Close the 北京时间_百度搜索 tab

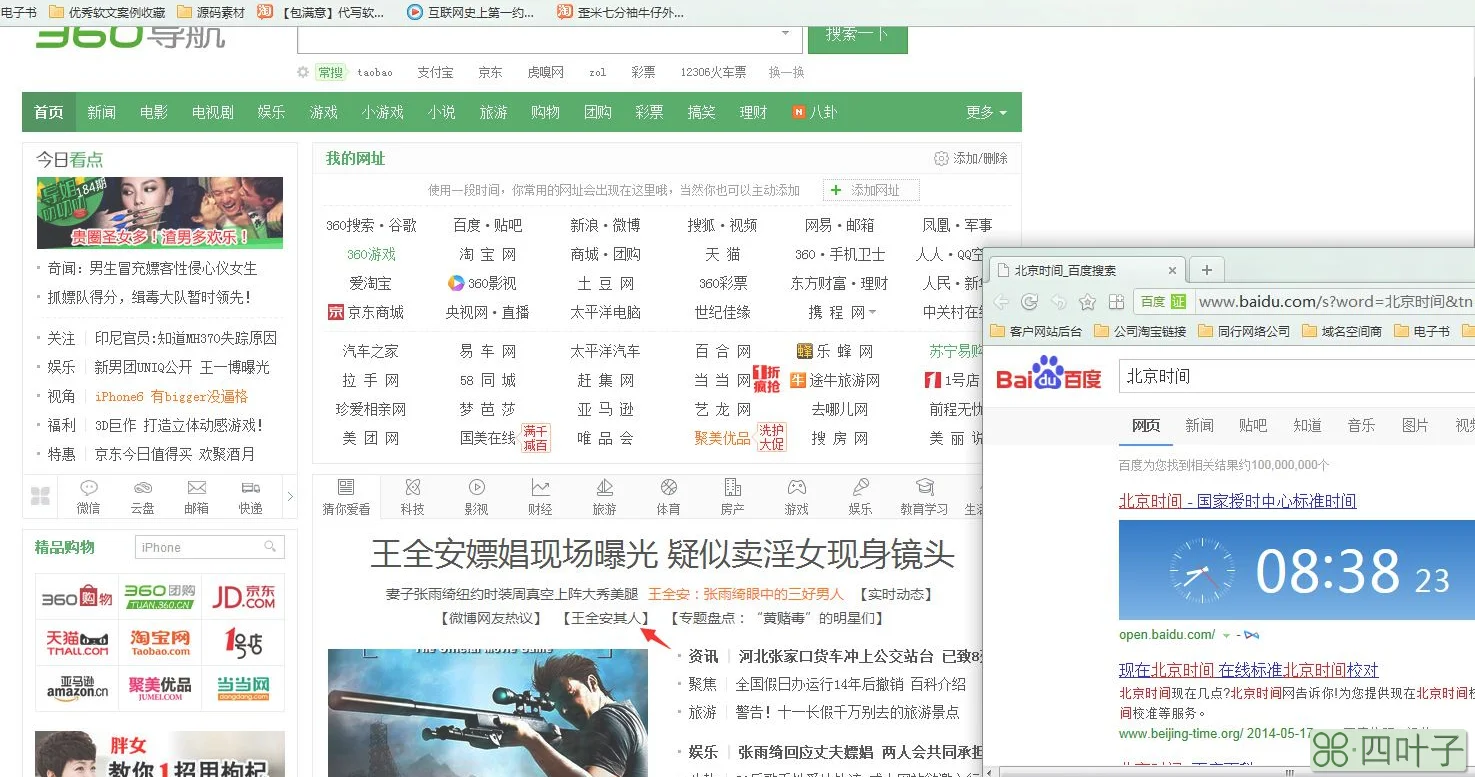coord(1173,271)
